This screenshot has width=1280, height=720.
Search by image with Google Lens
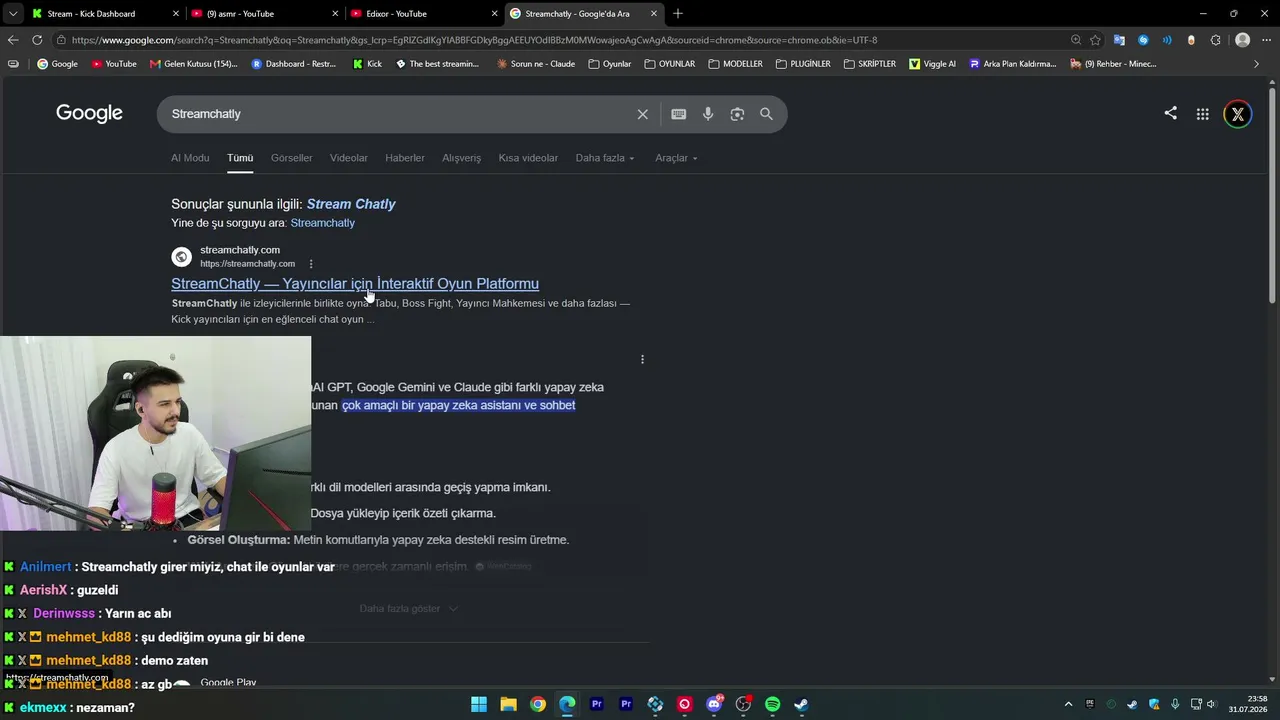737,114
